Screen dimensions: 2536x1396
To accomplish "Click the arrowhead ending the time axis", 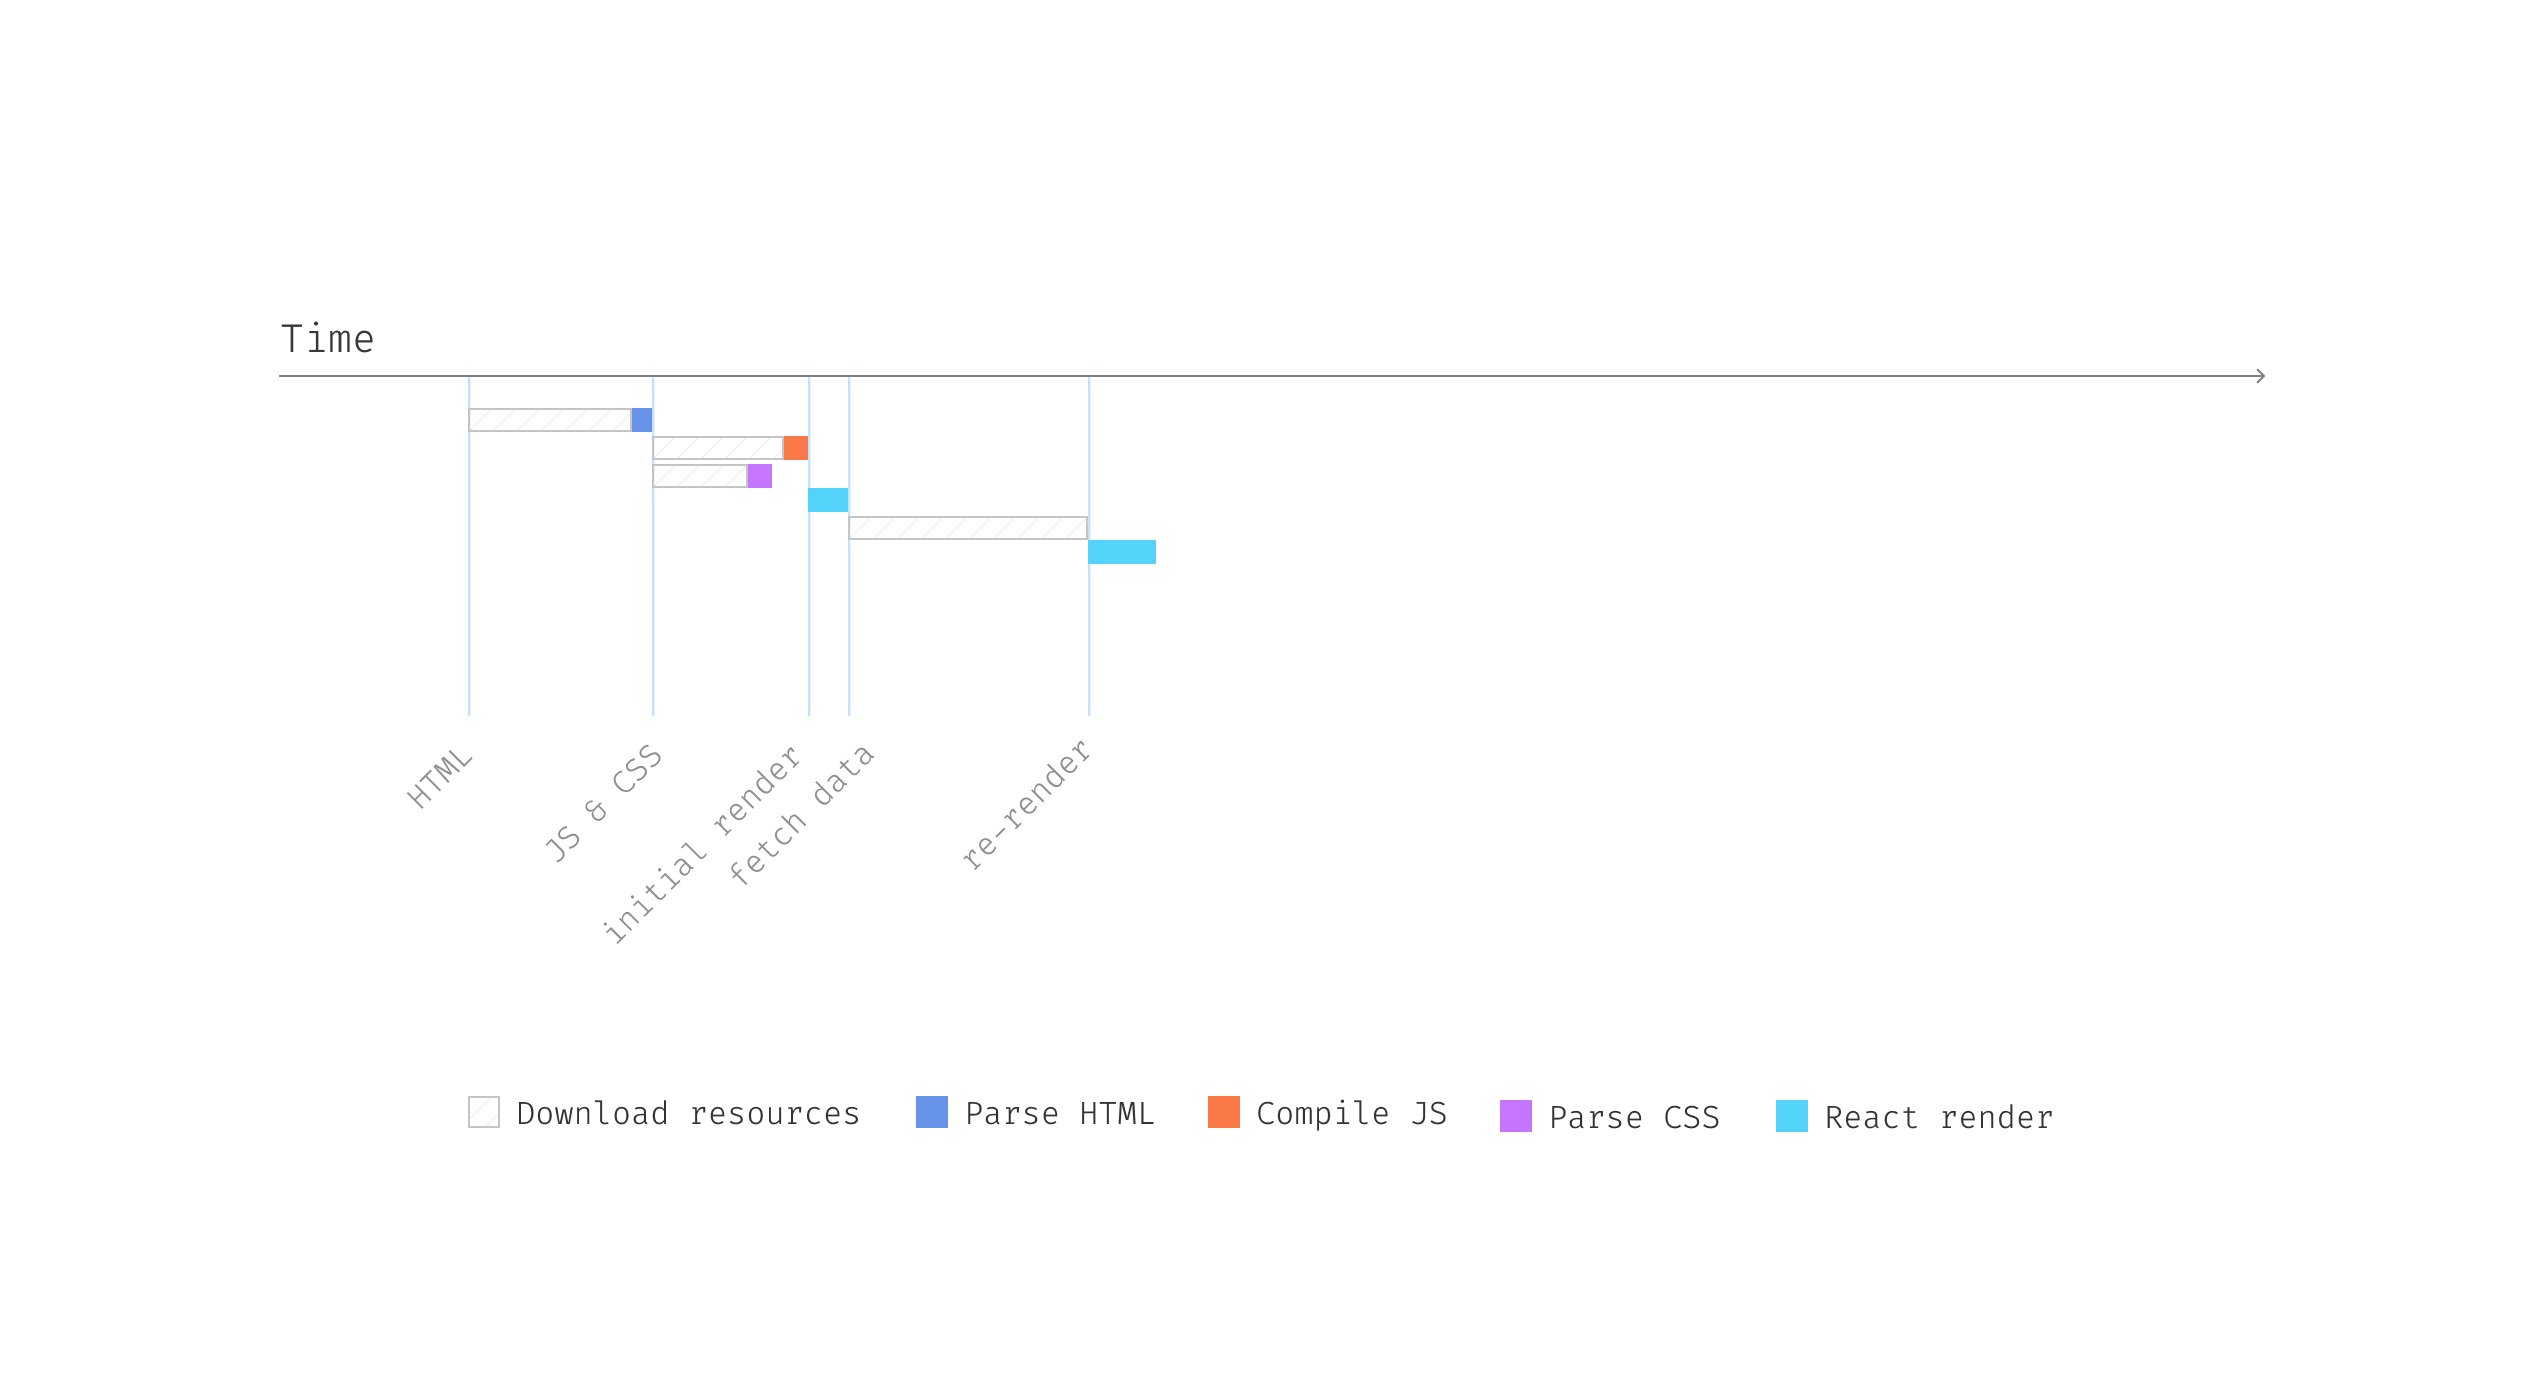I will click(x=2260, y=376).
